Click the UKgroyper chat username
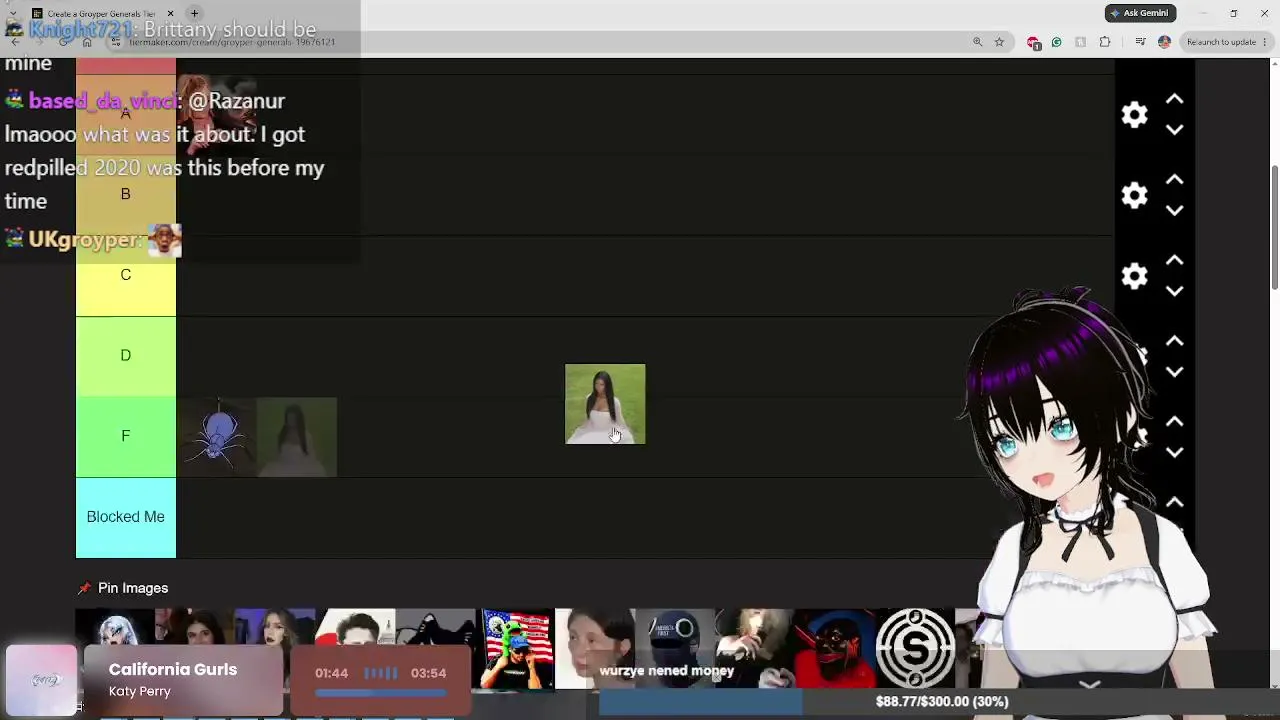The image size is (1280, 720). pyautogui.click(x=85, y=240)
